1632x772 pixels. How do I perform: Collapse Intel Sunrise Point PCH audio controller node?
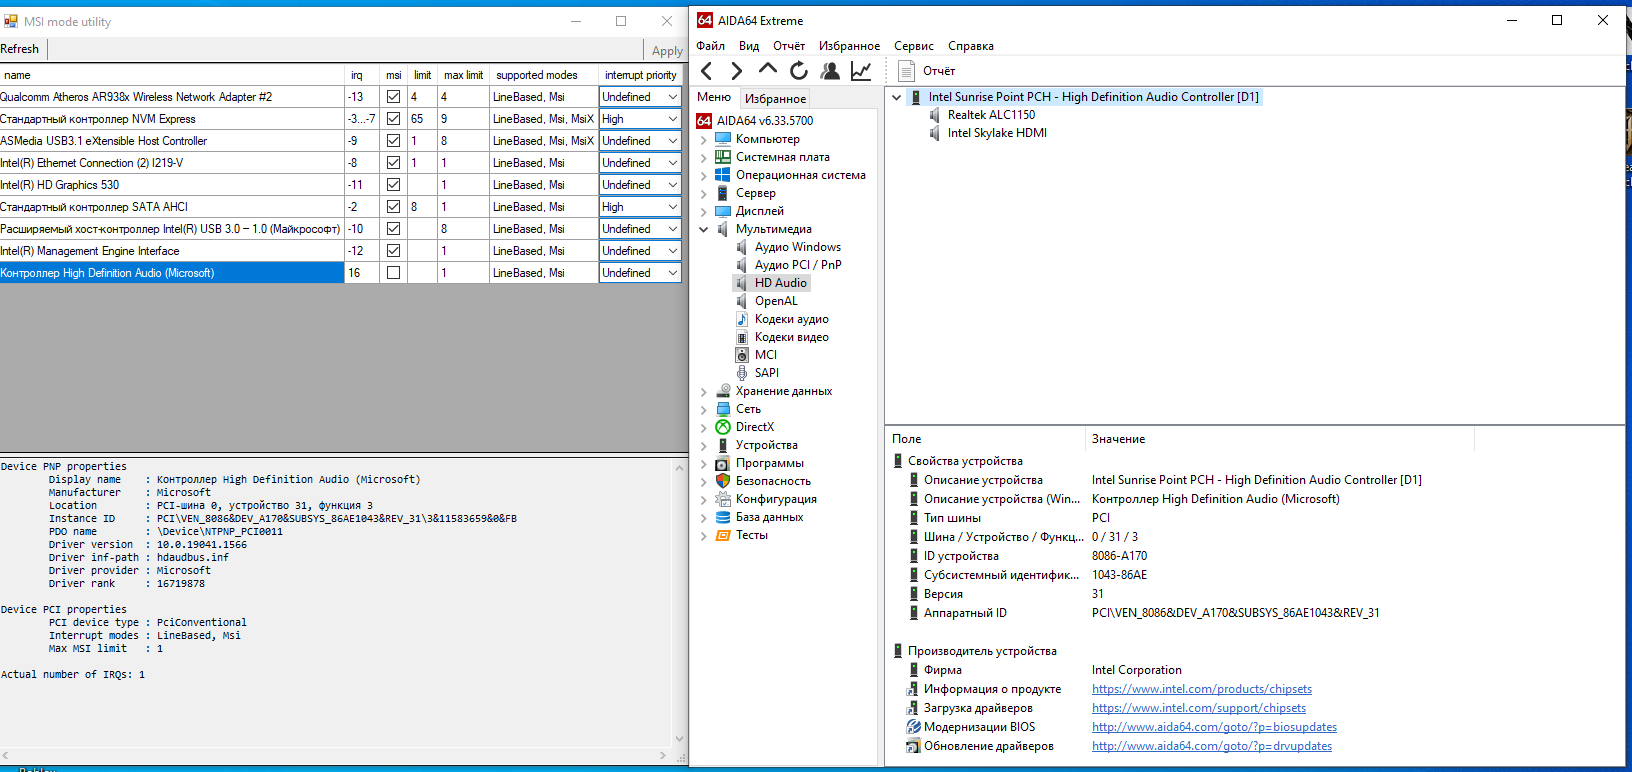pyautogui.click(x=897, y=97)
